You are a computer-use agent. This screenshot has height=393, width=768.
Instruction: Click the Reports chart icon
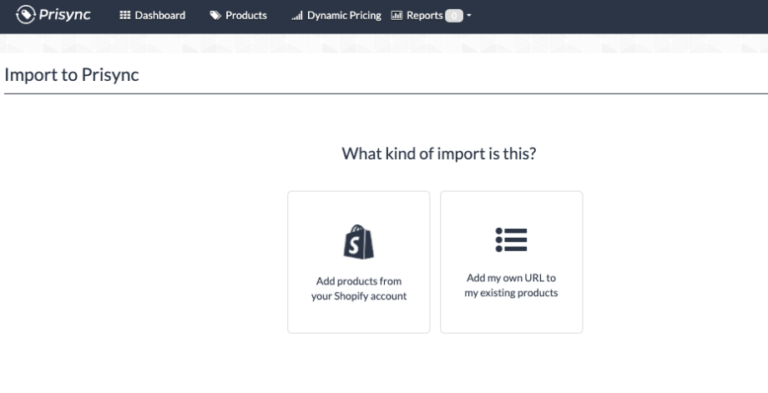point(396,16)
